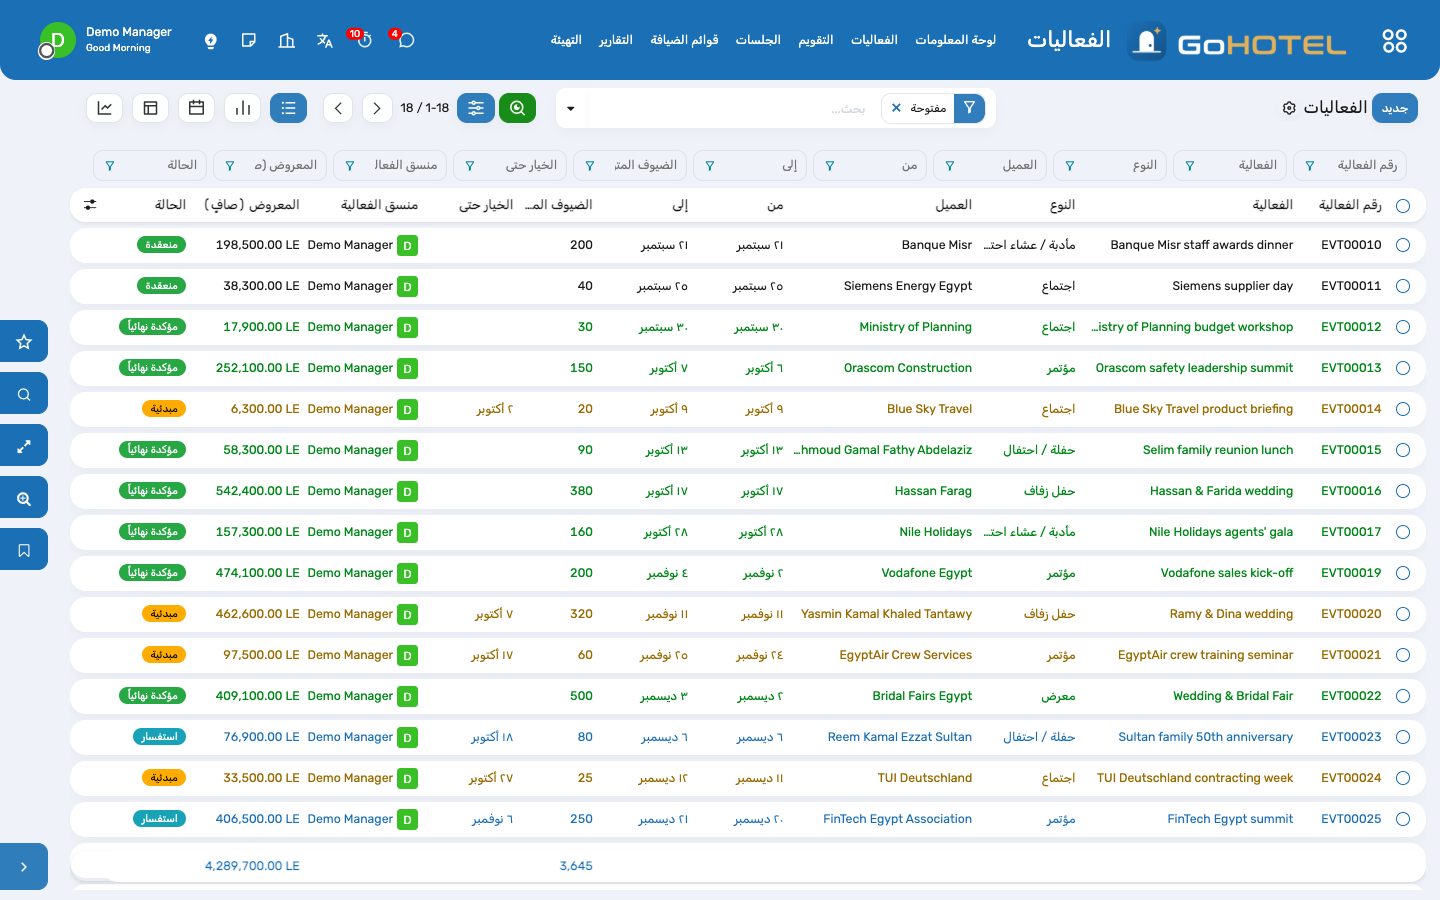
Task: Click the green search panel toggle icon
Action: tap(517, 108)
